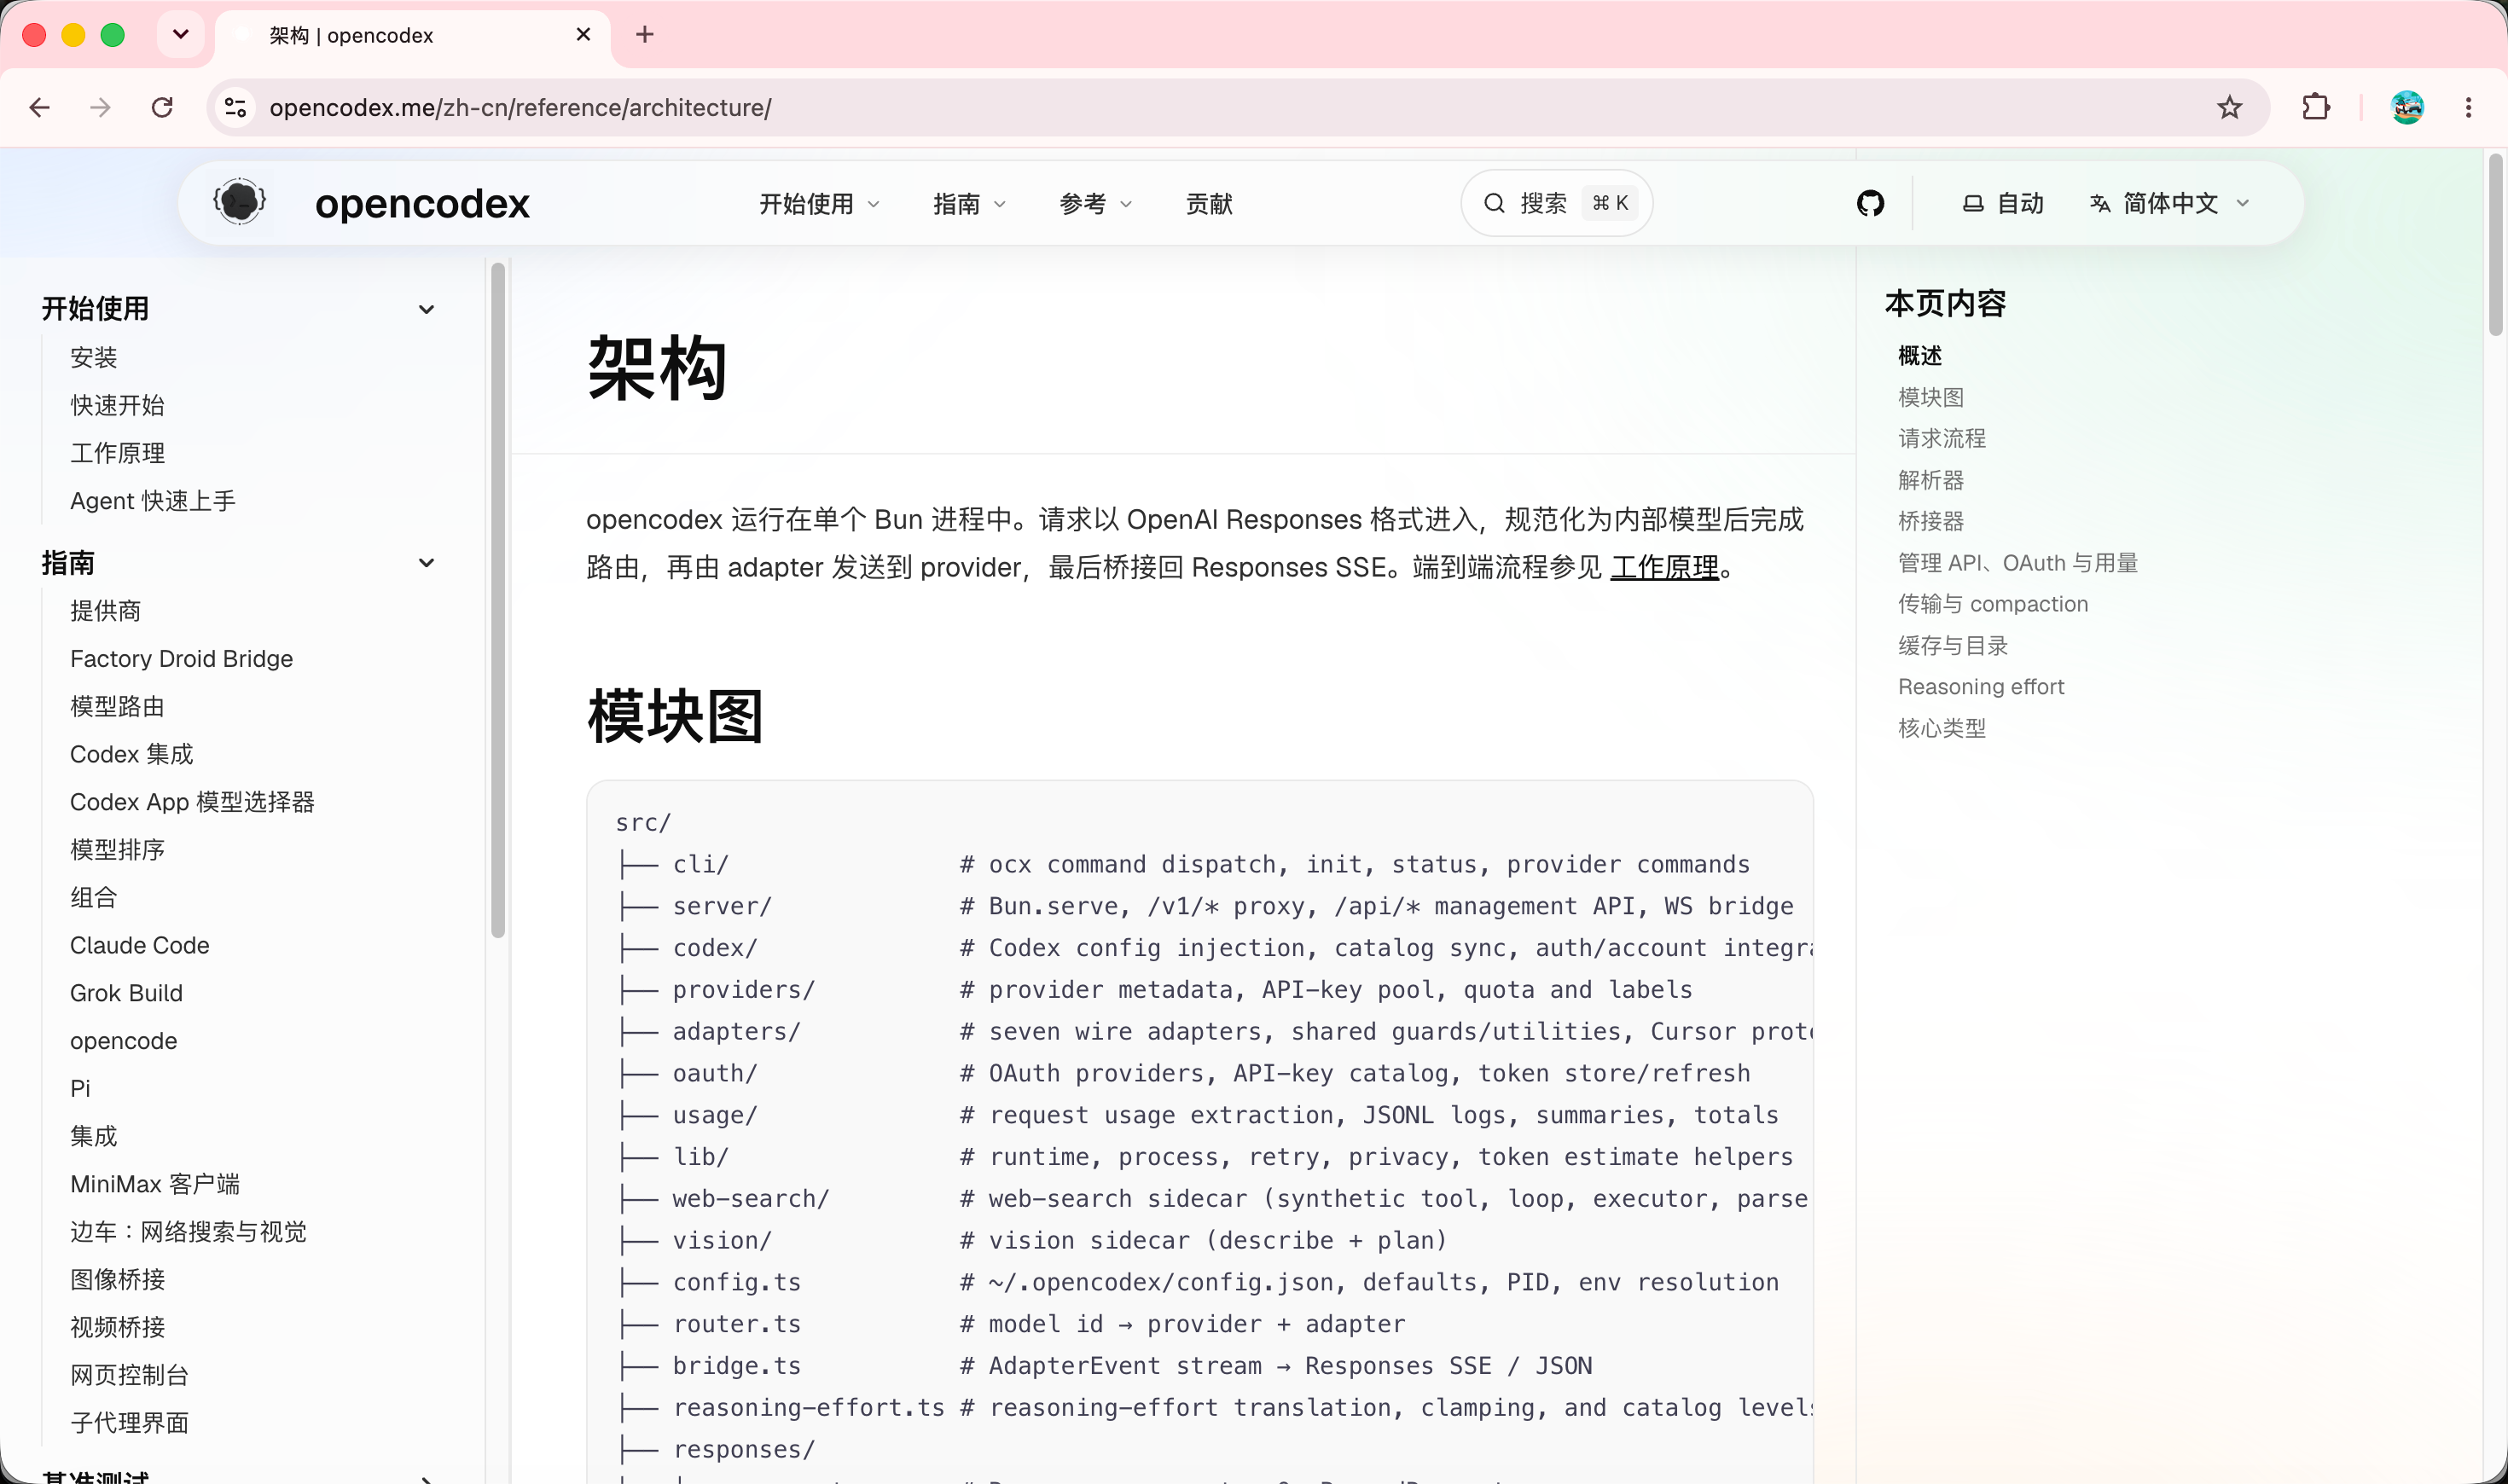This screenshot has height=1484, width=2508.
Task: Open Codex 集成 guide
Action: pyautogui.click(x=131, y=754)
